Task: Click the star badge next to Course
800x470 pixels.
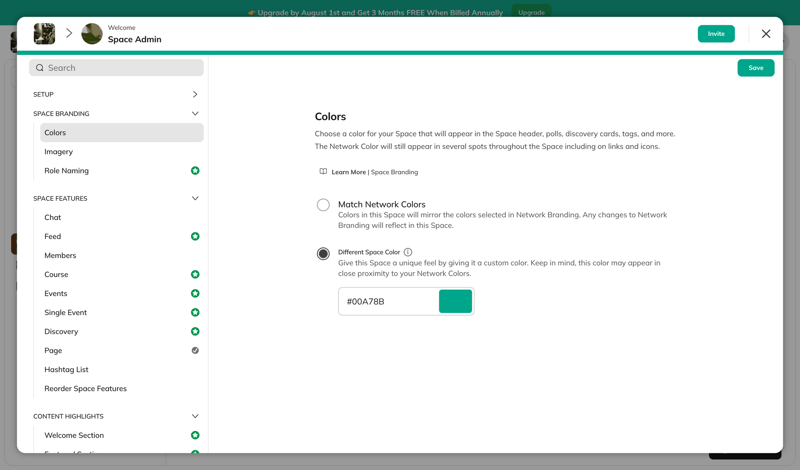Action: 195,275
